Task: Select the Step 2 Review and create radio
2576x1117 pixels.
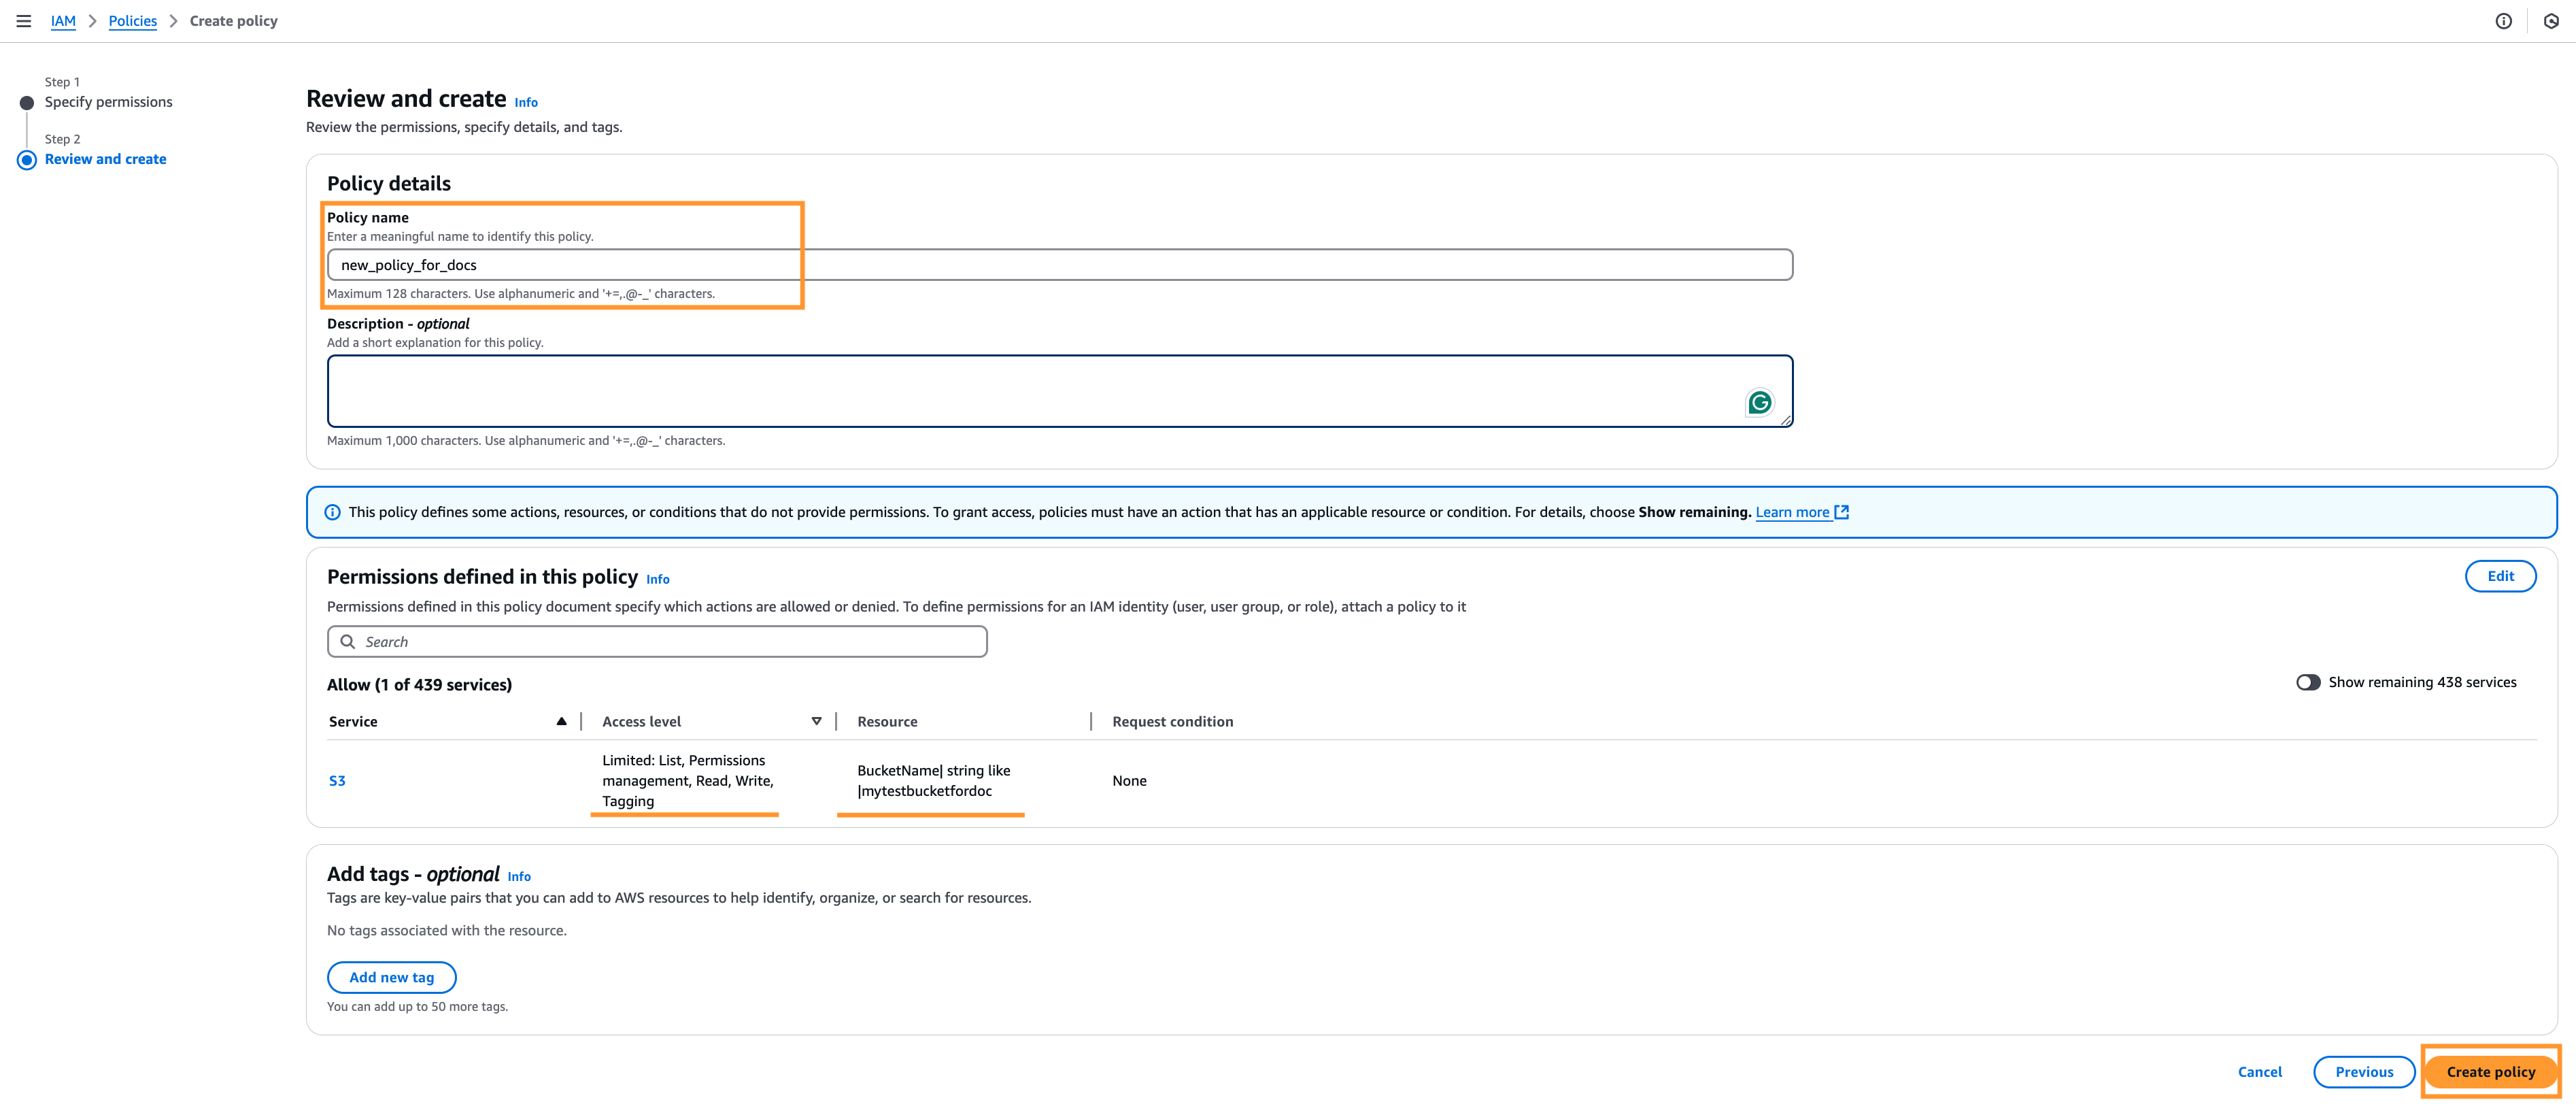Action: [x=27, y=160]
